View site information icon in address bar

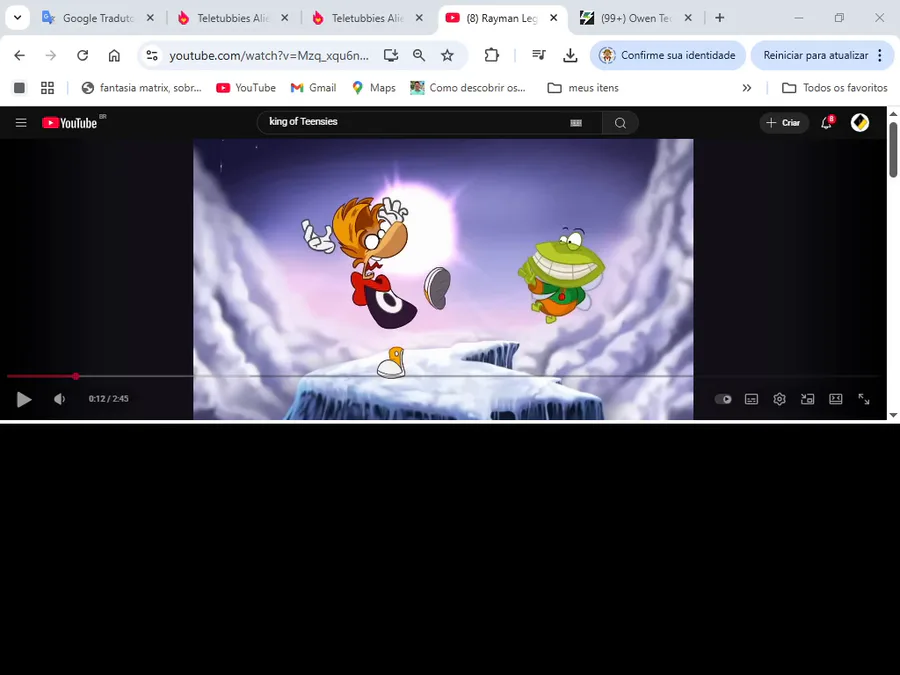(x=152, y=55)
